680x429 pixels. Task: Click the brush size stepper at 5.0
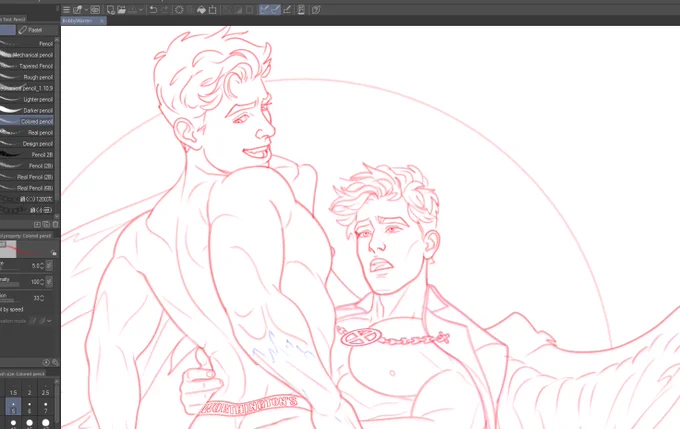pos(42,265)
